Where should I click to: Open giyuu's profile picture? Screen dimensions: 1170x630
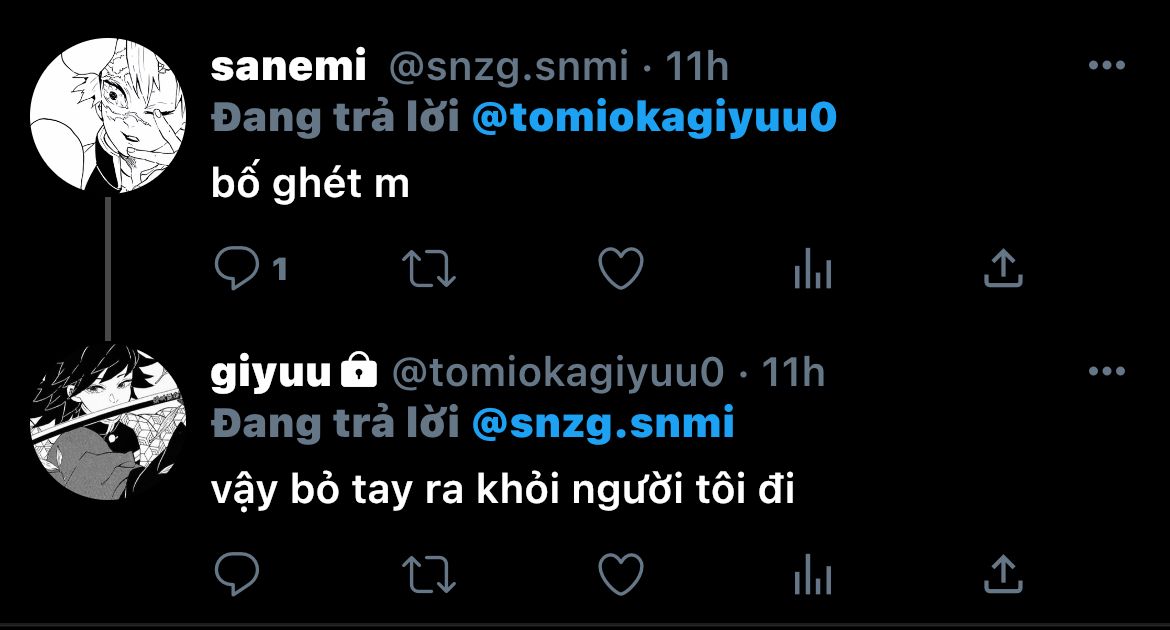click(x=109, y=421)
